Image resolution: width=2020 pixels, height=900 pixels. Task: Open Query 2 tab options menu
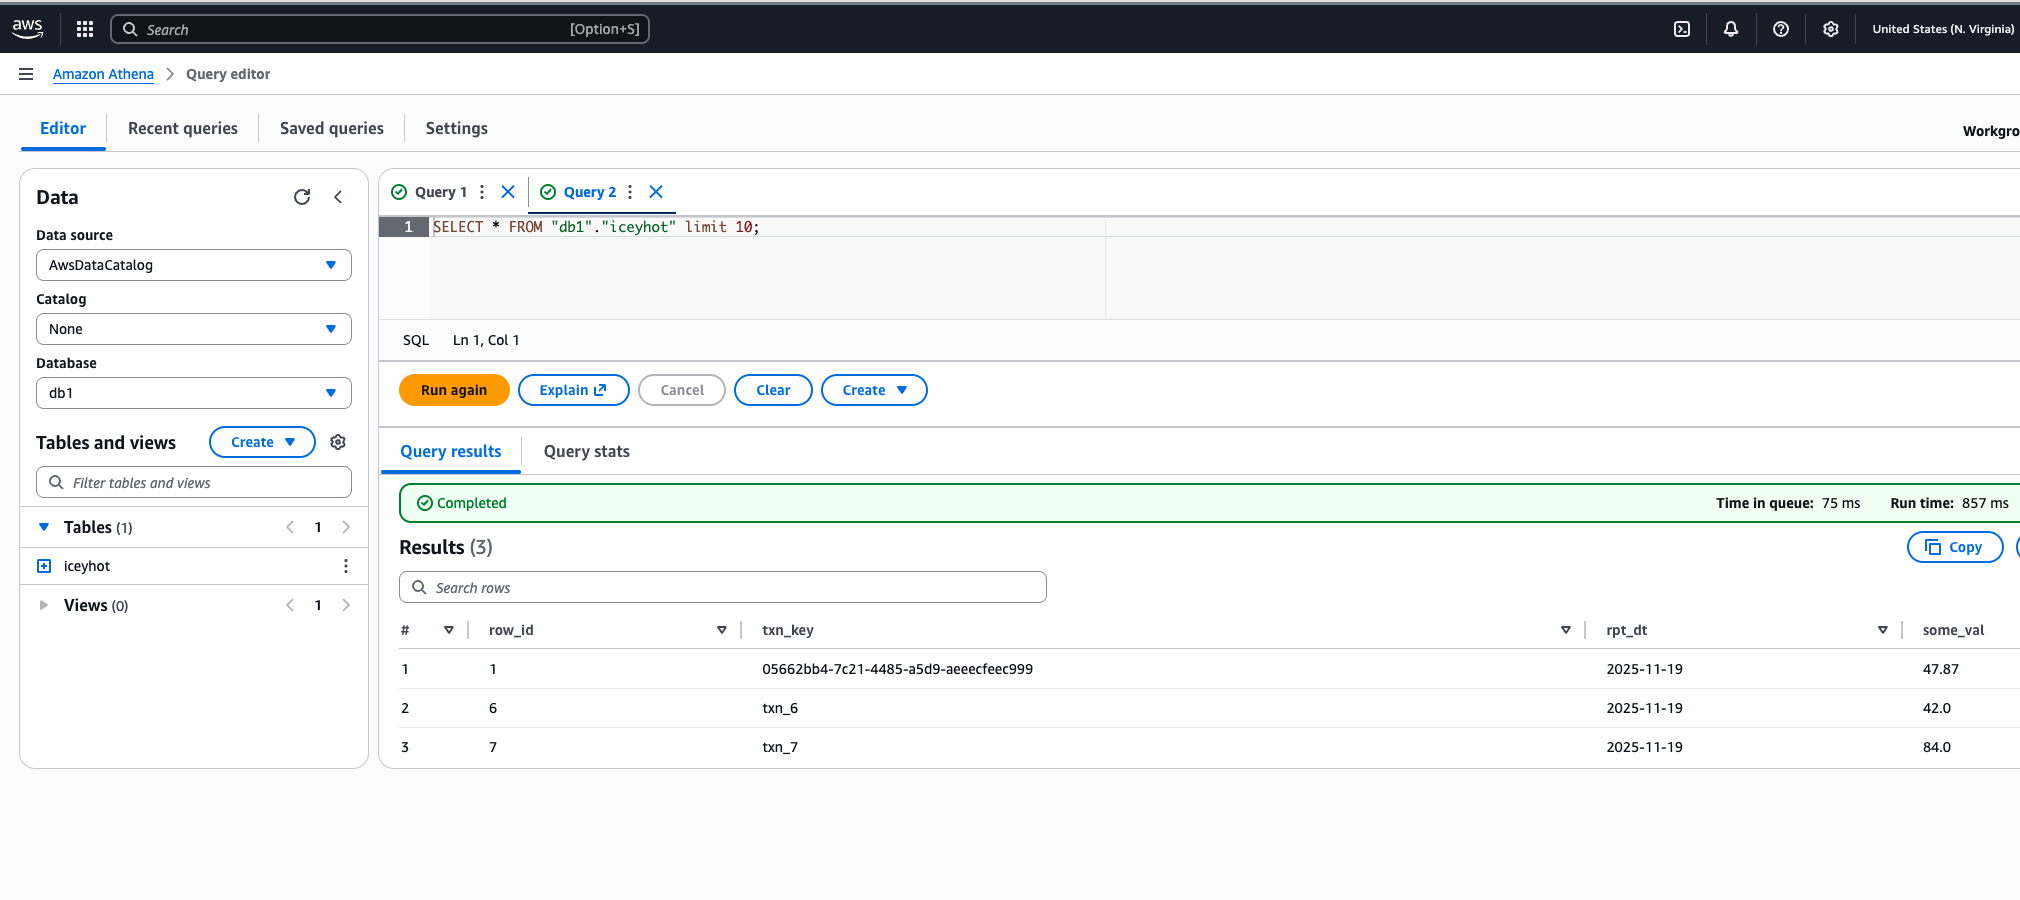click(x=630, y=192)
